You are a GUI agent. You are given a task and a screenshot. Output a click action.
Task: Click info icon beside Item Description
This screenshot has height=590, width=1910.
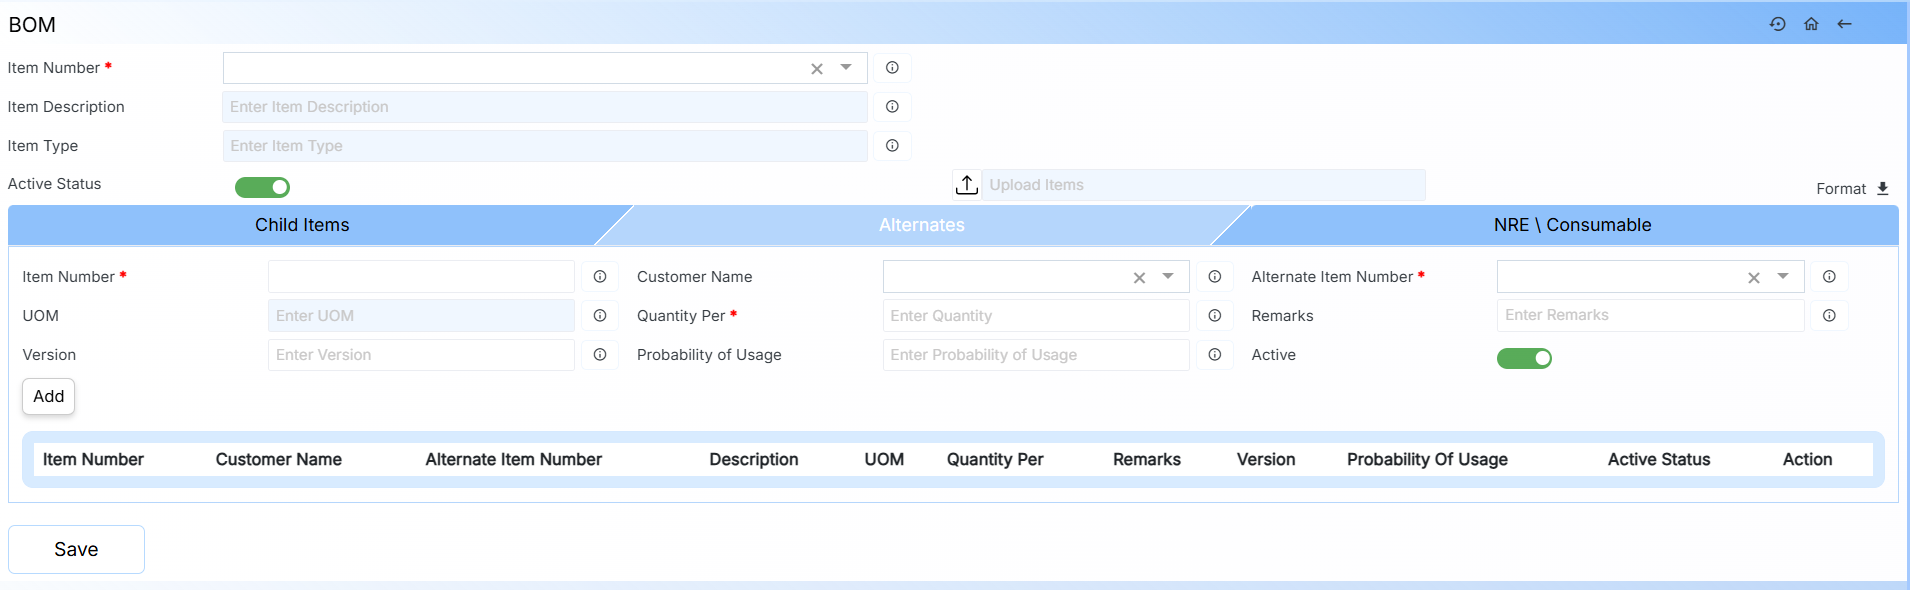[x=892, y=107]
